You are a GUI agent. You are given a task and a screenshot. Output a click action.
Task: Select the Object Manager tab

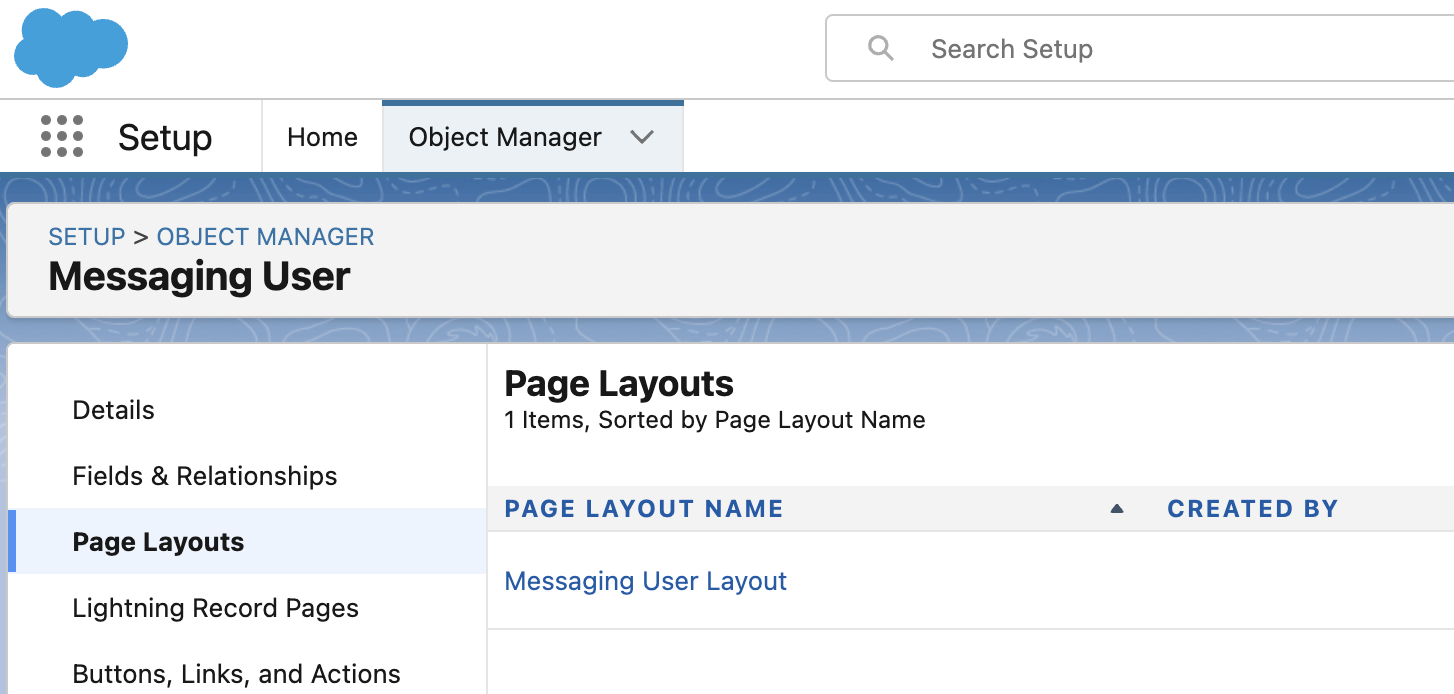pyautogui.click(x=505, y=137)
